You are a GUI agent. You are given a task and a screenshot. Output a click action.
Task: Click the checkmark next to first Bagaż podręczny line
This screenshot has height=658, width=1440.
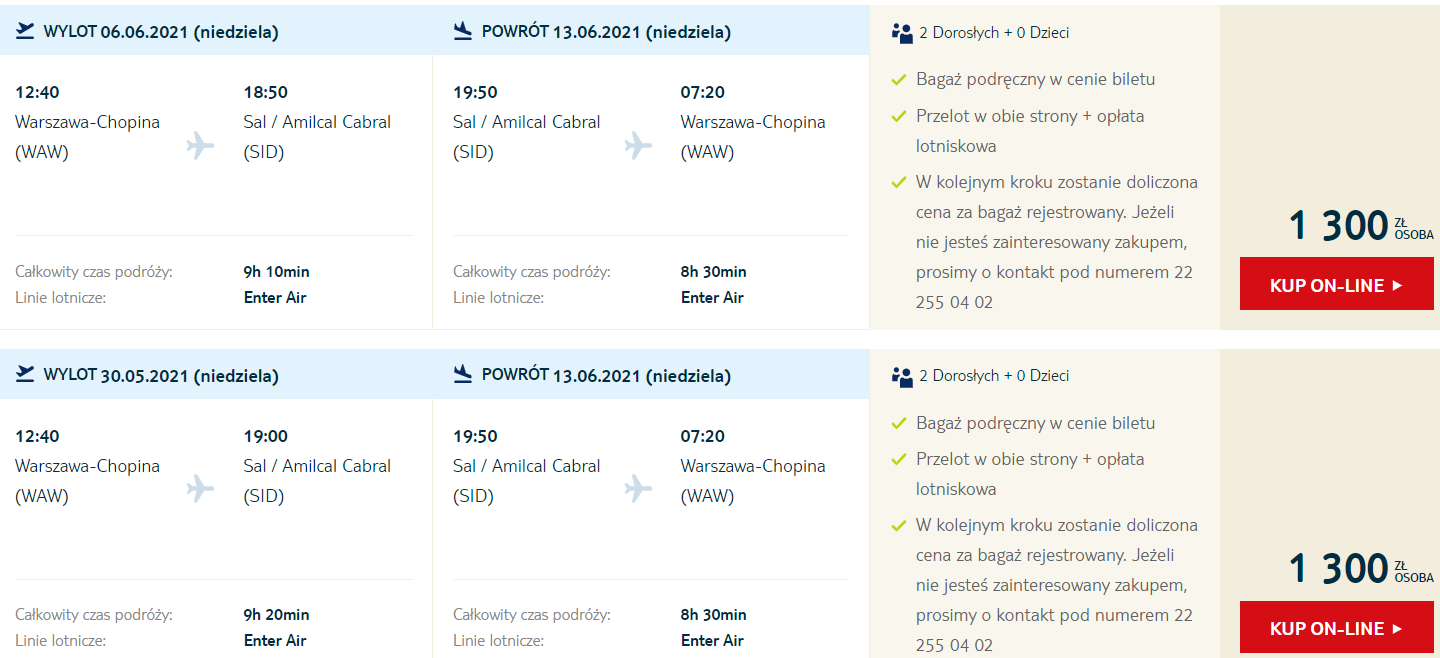(x=899, y=79)
